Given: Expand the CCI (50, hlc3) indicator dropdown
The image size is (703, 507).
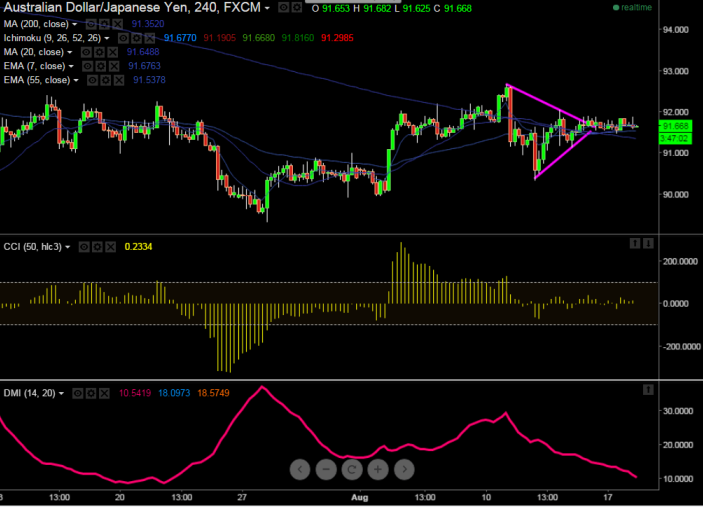Looking at the screenshot, I should [68, 247].
